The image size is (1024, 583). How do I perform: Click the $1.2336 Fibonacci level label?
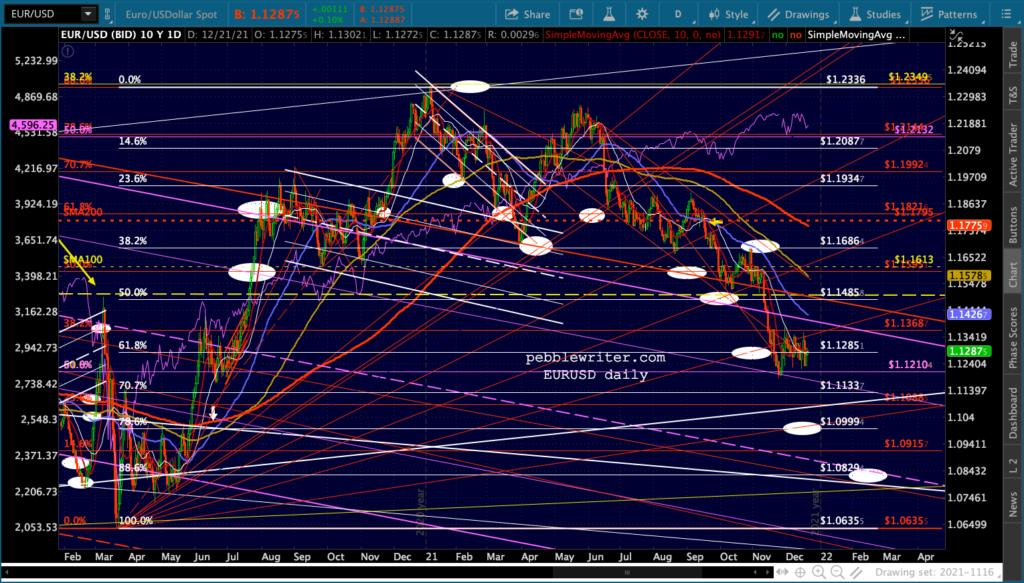(846, 80)
